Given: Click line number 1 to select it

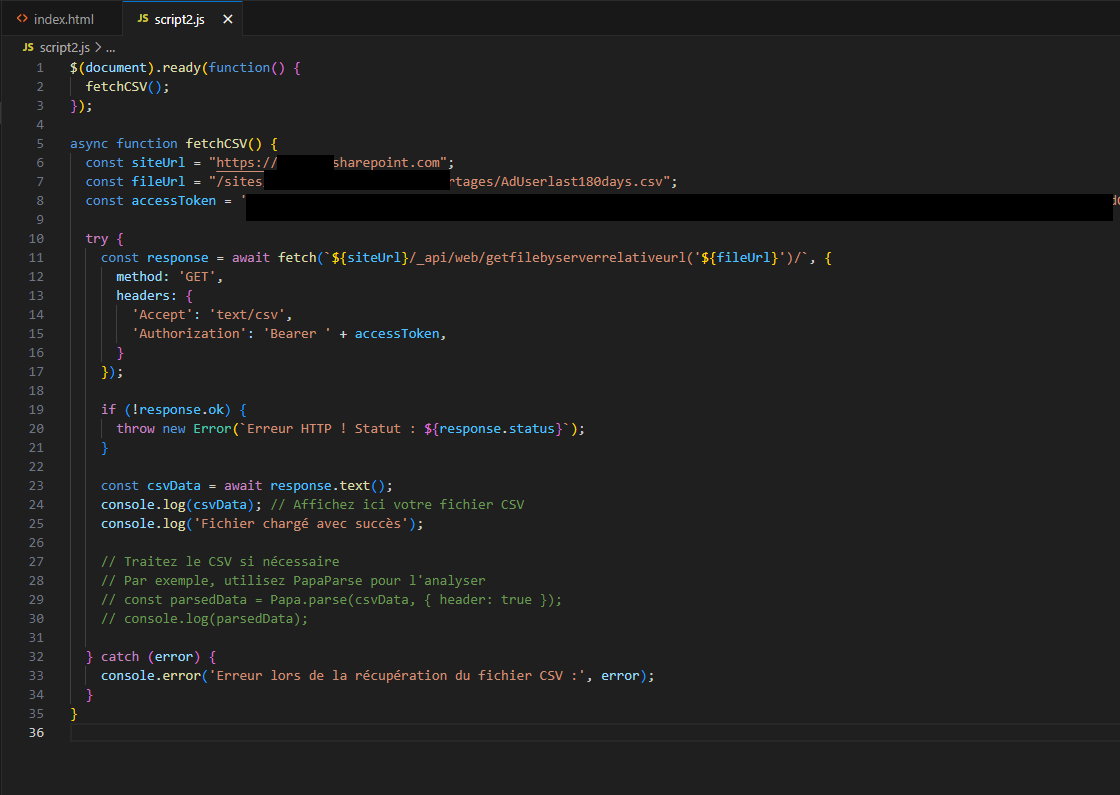Looking at the screenshot, I should pyautogui.click(x=39, y=67).
